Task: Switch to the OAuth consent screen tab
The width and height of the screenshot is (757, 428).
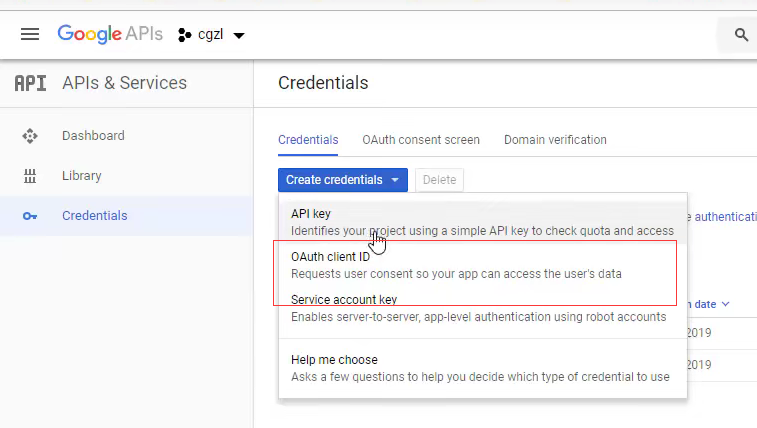Action: point(421,140)
